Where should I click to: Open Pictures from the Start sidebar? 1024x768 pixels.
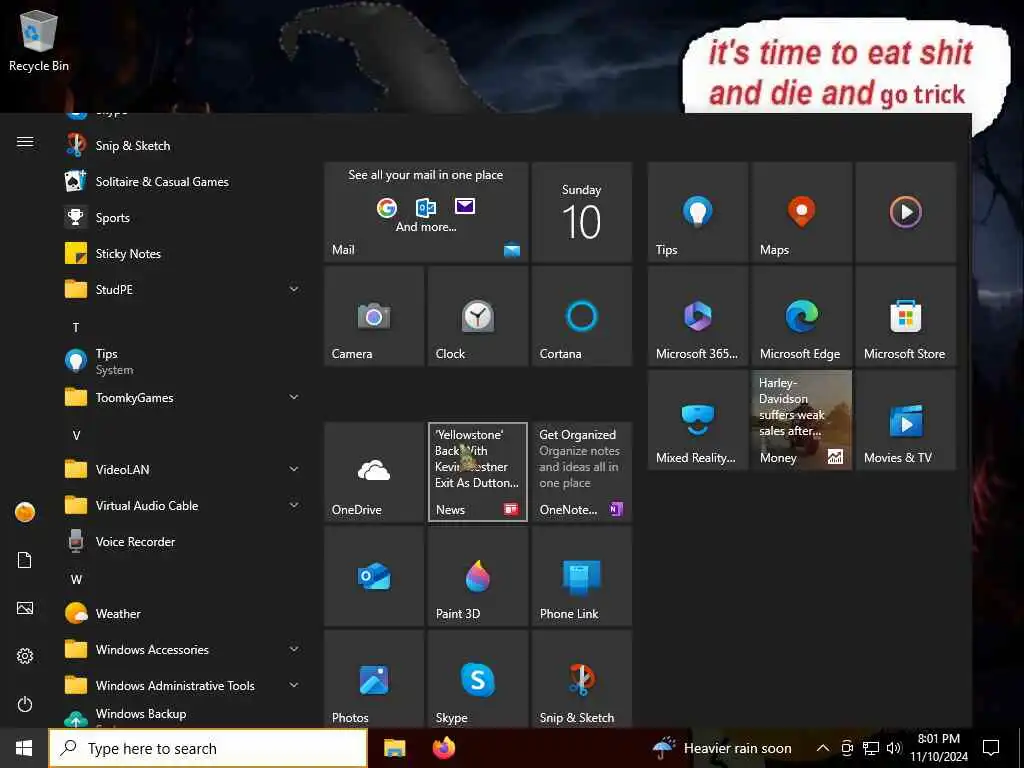25,608
